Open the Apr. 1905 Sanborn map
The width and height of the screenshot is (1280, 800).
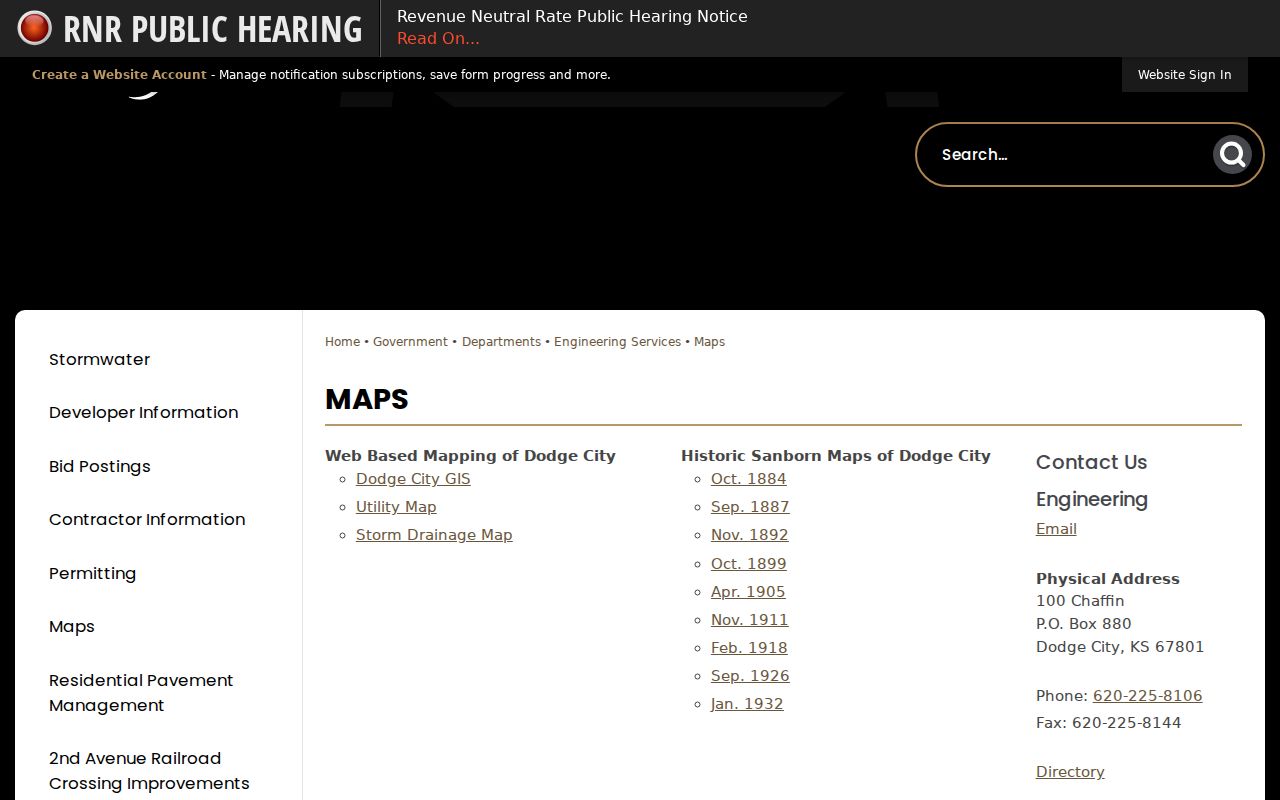[x=748, y=592]
